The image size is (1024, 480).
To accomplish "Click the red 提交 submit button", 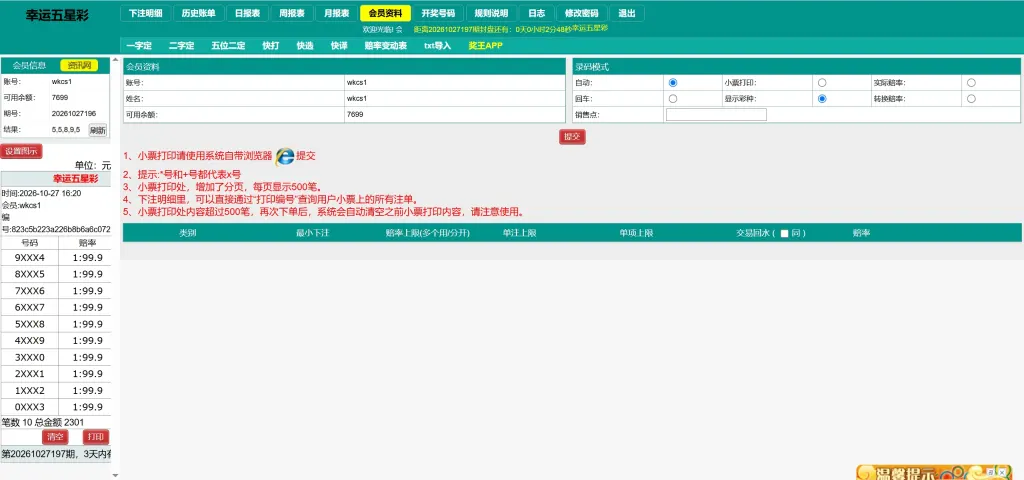I will (x=572, y=136).
